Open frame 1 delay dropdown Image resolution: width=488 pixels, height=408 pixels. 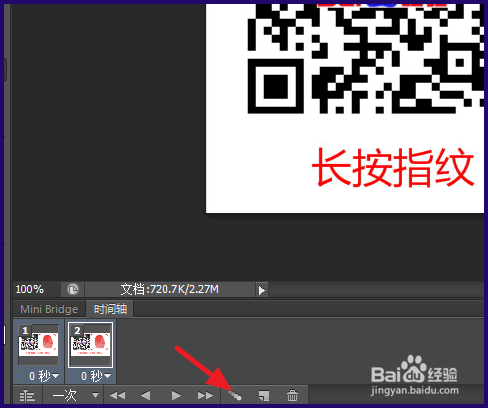(44, 376)
